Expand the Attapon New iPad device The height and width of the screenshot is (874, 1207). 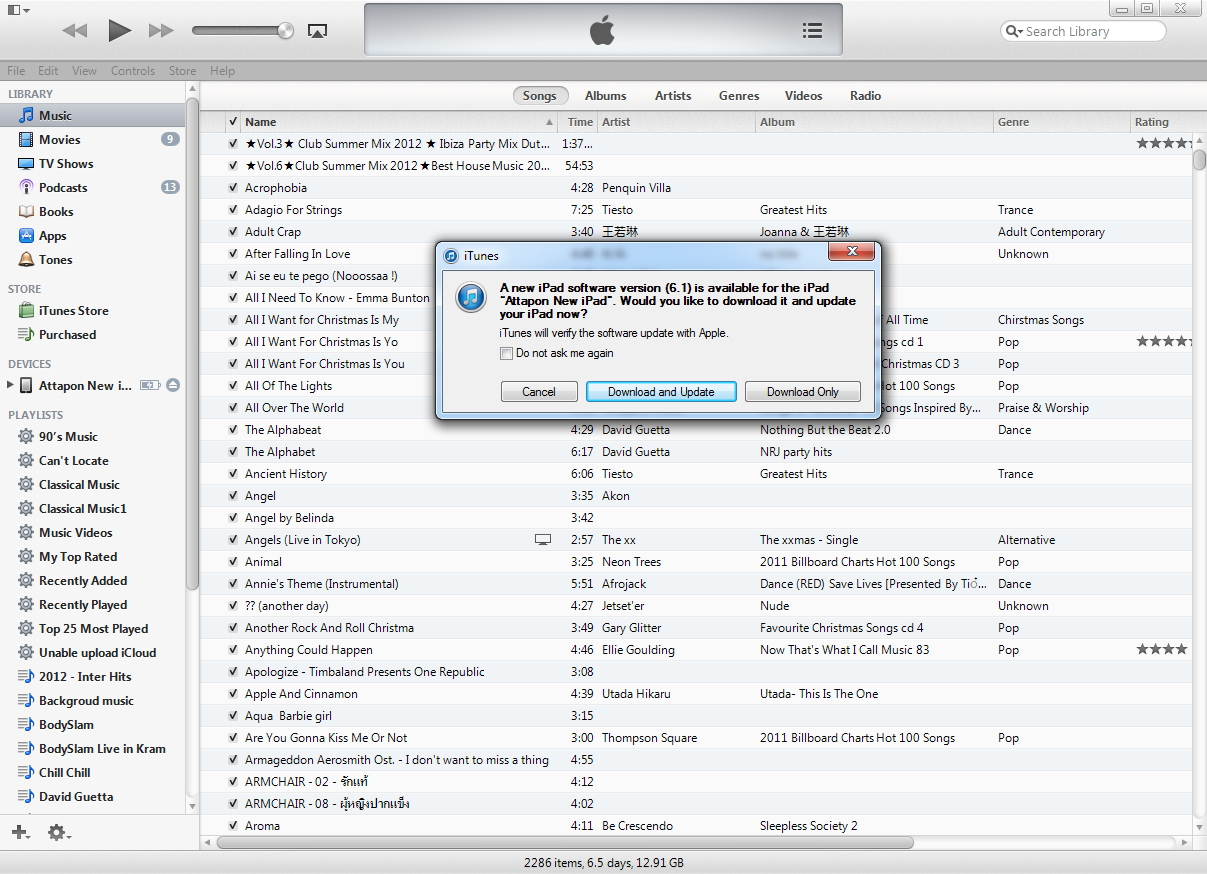pyautogui.click(x=10, y=385)
